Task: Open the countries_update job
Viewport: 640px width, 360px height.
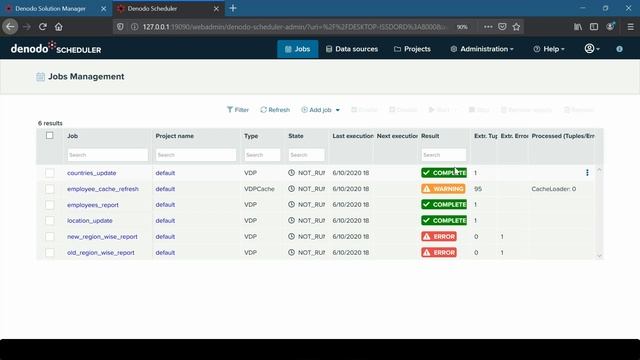Action: (91, 173)
